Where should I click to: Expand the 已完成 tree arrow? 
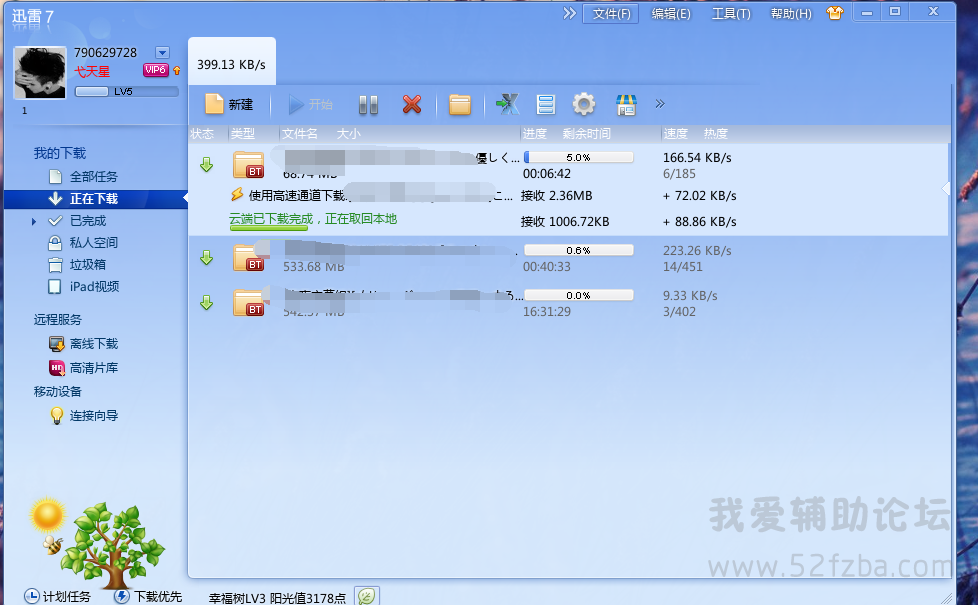pyautogui.click(x=34, y=221)
